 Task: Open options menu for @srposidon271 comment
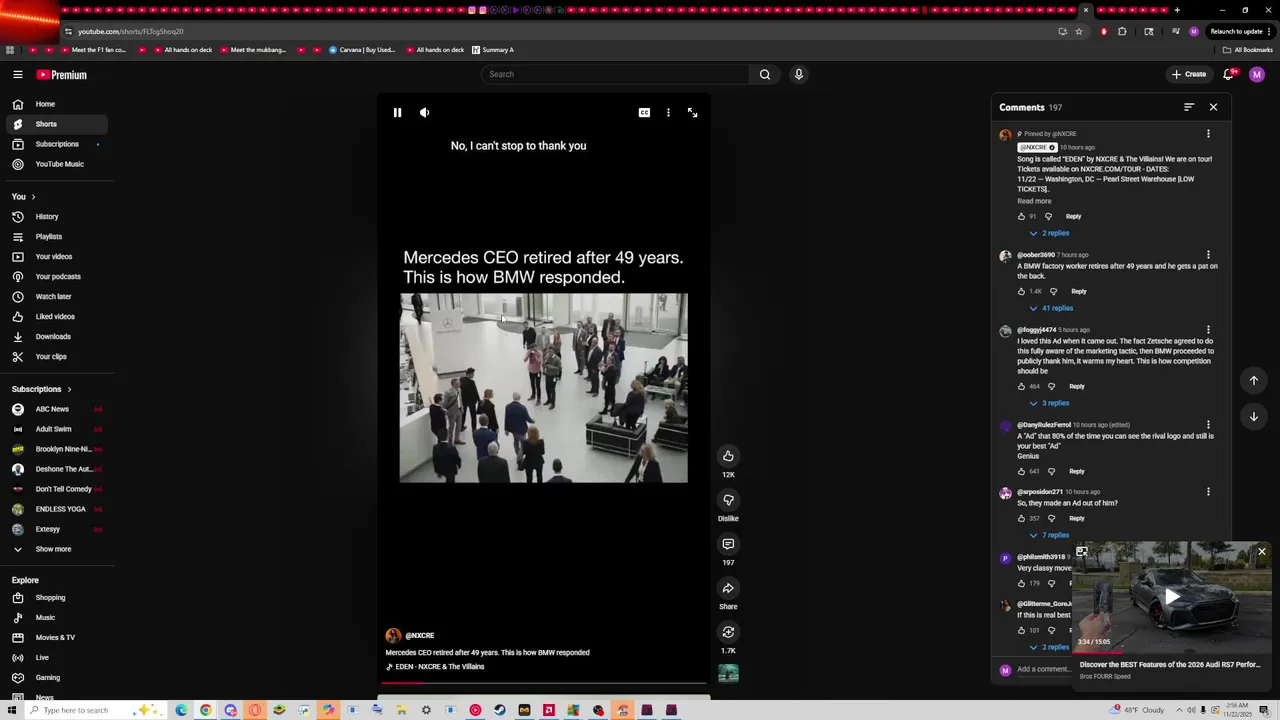[1208, 492]
